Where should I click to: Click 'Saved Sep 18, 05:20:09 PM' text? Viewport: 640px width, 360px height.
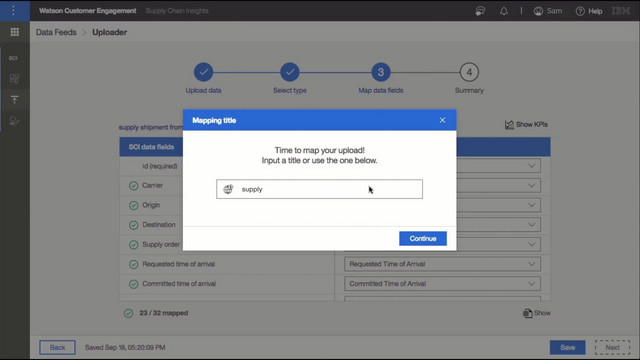click(125, 347)
